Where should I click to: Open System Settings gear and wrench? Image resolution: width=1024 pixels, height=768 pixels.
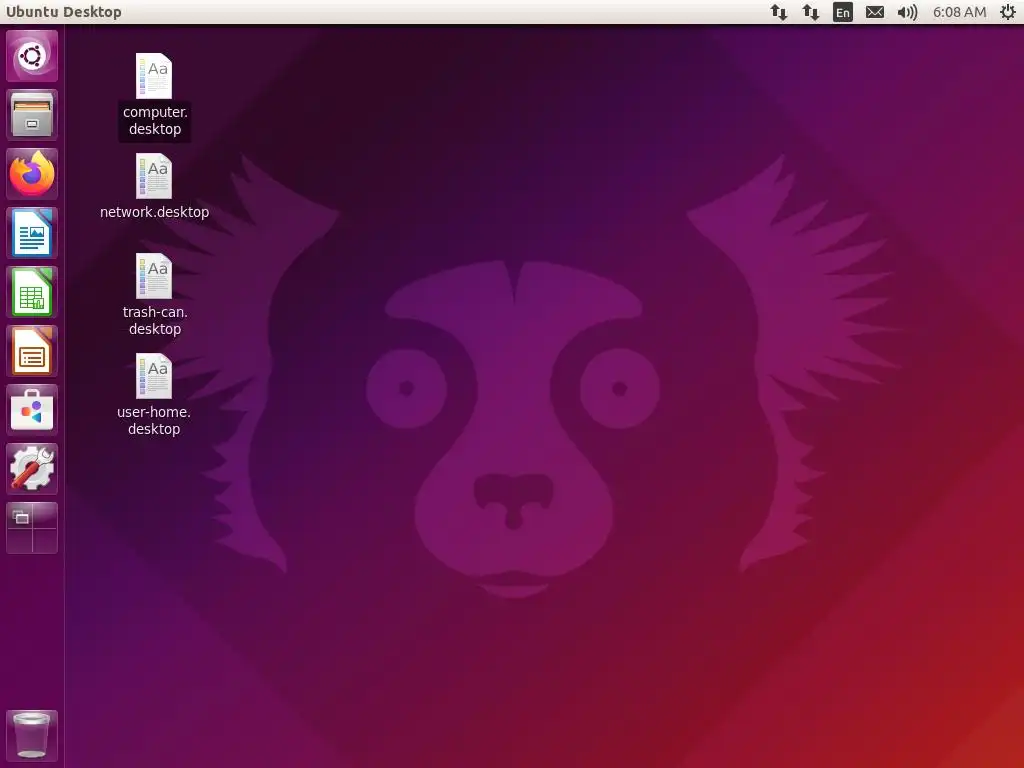32,468
